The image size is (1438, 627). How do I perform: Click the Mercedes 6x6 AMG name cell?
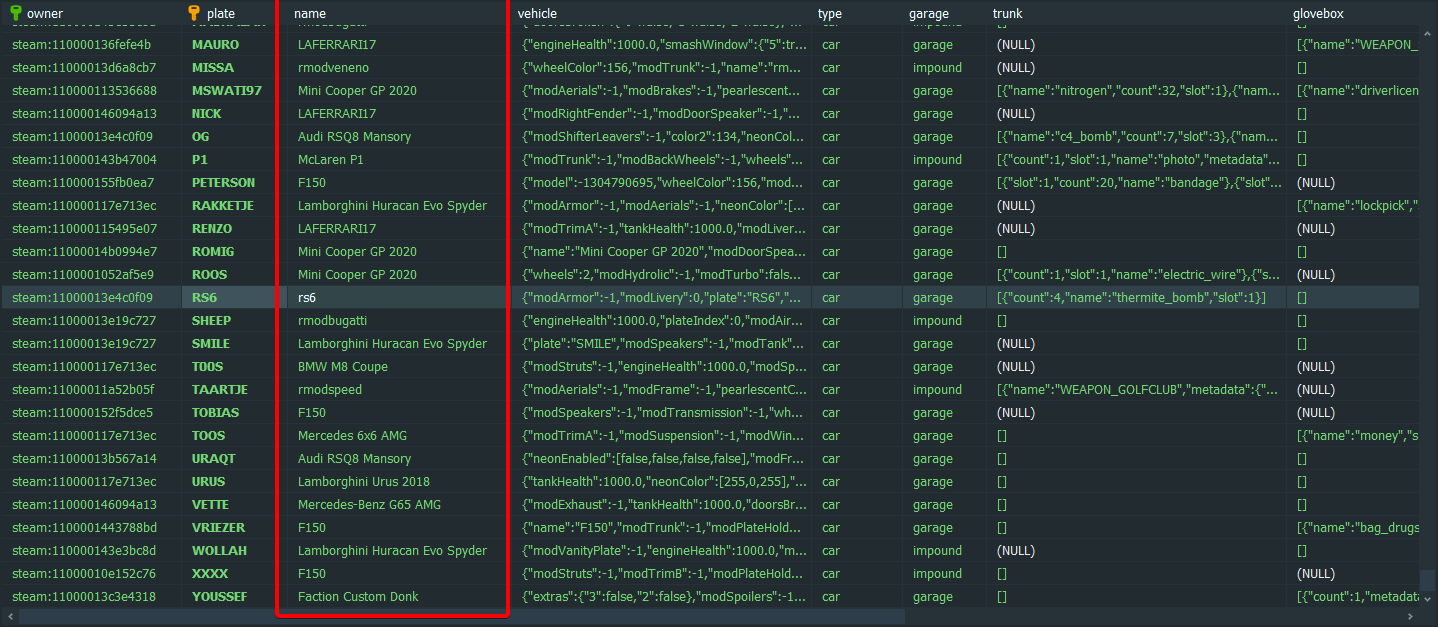(x=352, y=436)
